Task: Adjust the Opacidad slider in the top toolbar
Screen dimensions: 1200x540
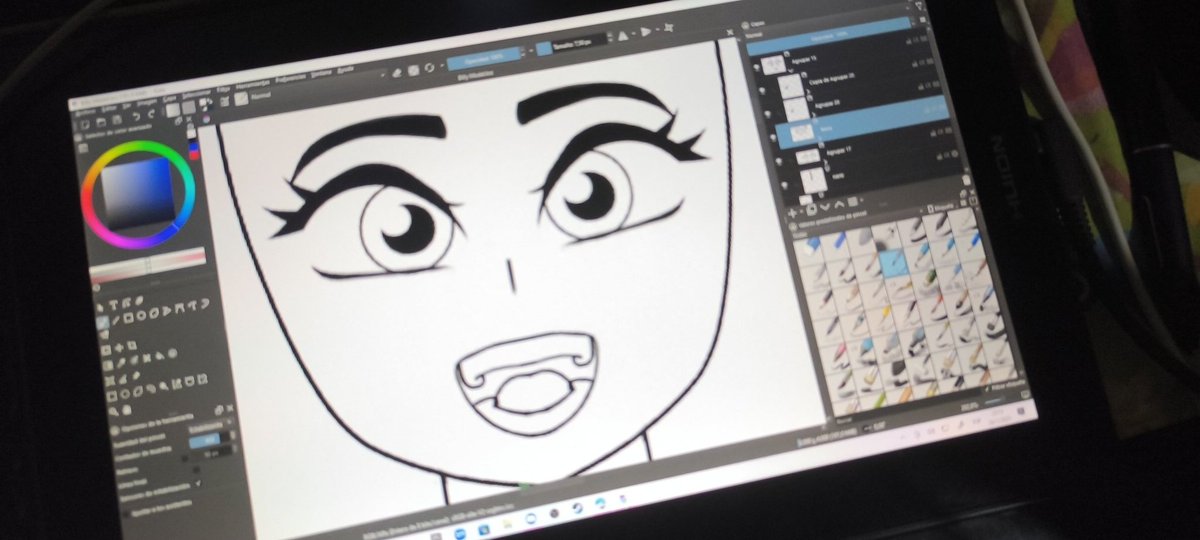Action: point(484,58)
